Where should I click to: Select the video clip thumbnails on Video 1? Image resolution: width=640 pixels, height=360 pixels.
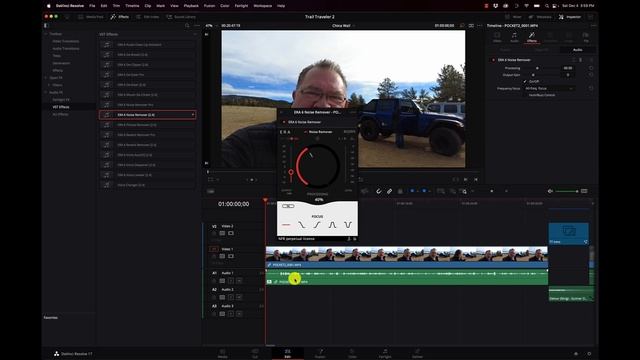(x=407, y=254)
